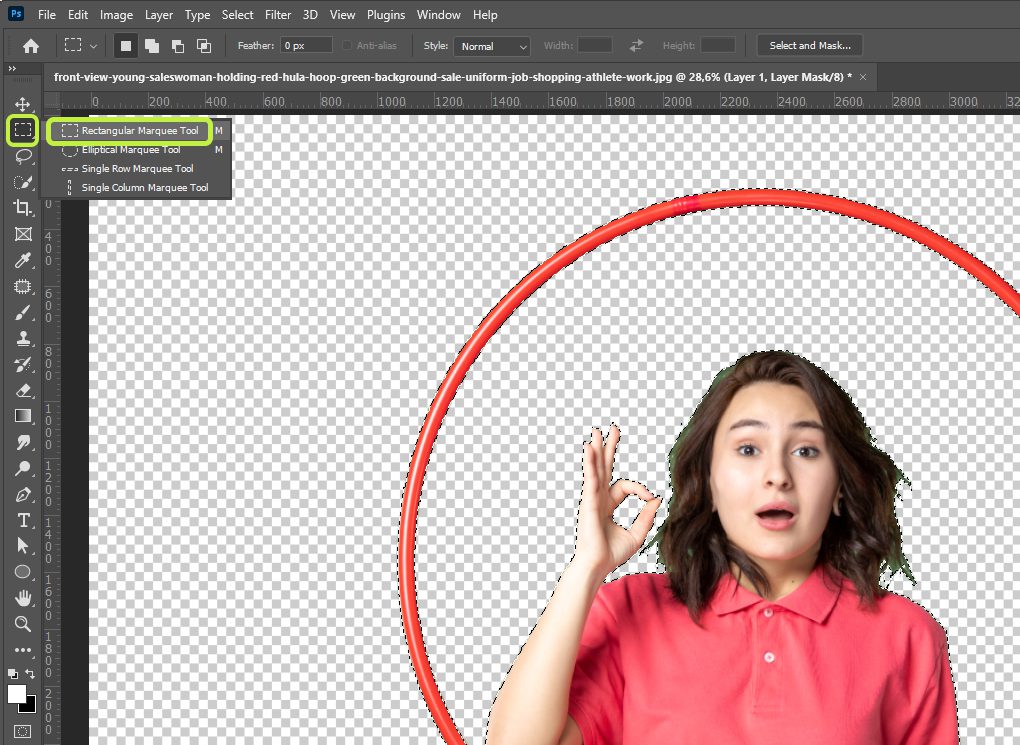Select the Hand tool
The width and height of the screenshot is (1020, 745).
pyautogui.click(x=23, y=598)
